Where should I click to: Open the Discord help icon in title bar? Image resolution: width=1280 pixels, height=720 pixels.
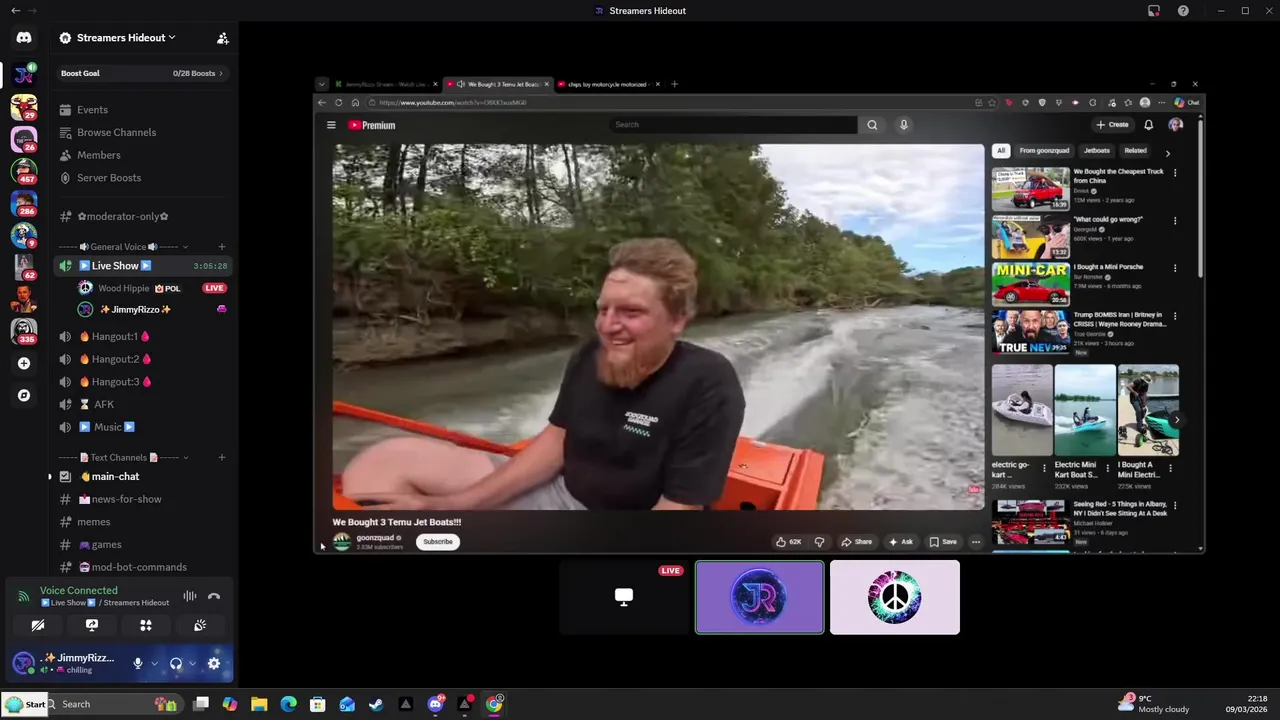click(x=1184, y=11)
